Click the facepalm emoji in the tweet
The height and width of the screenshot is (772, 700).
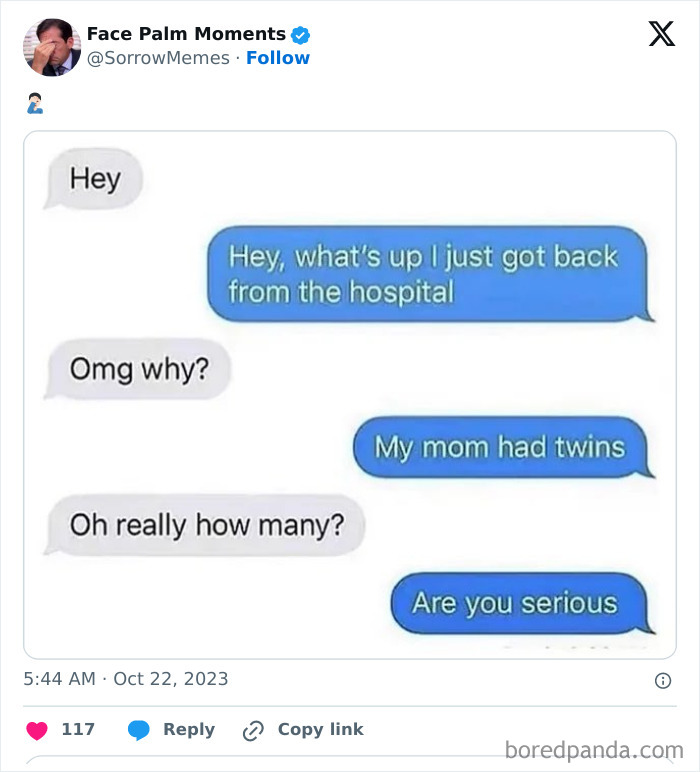point(33,102)
